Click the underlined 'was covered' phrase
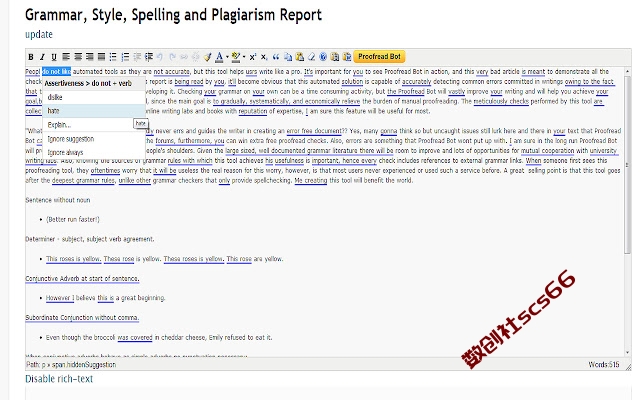The image size is (640, 400). (135, 338)
